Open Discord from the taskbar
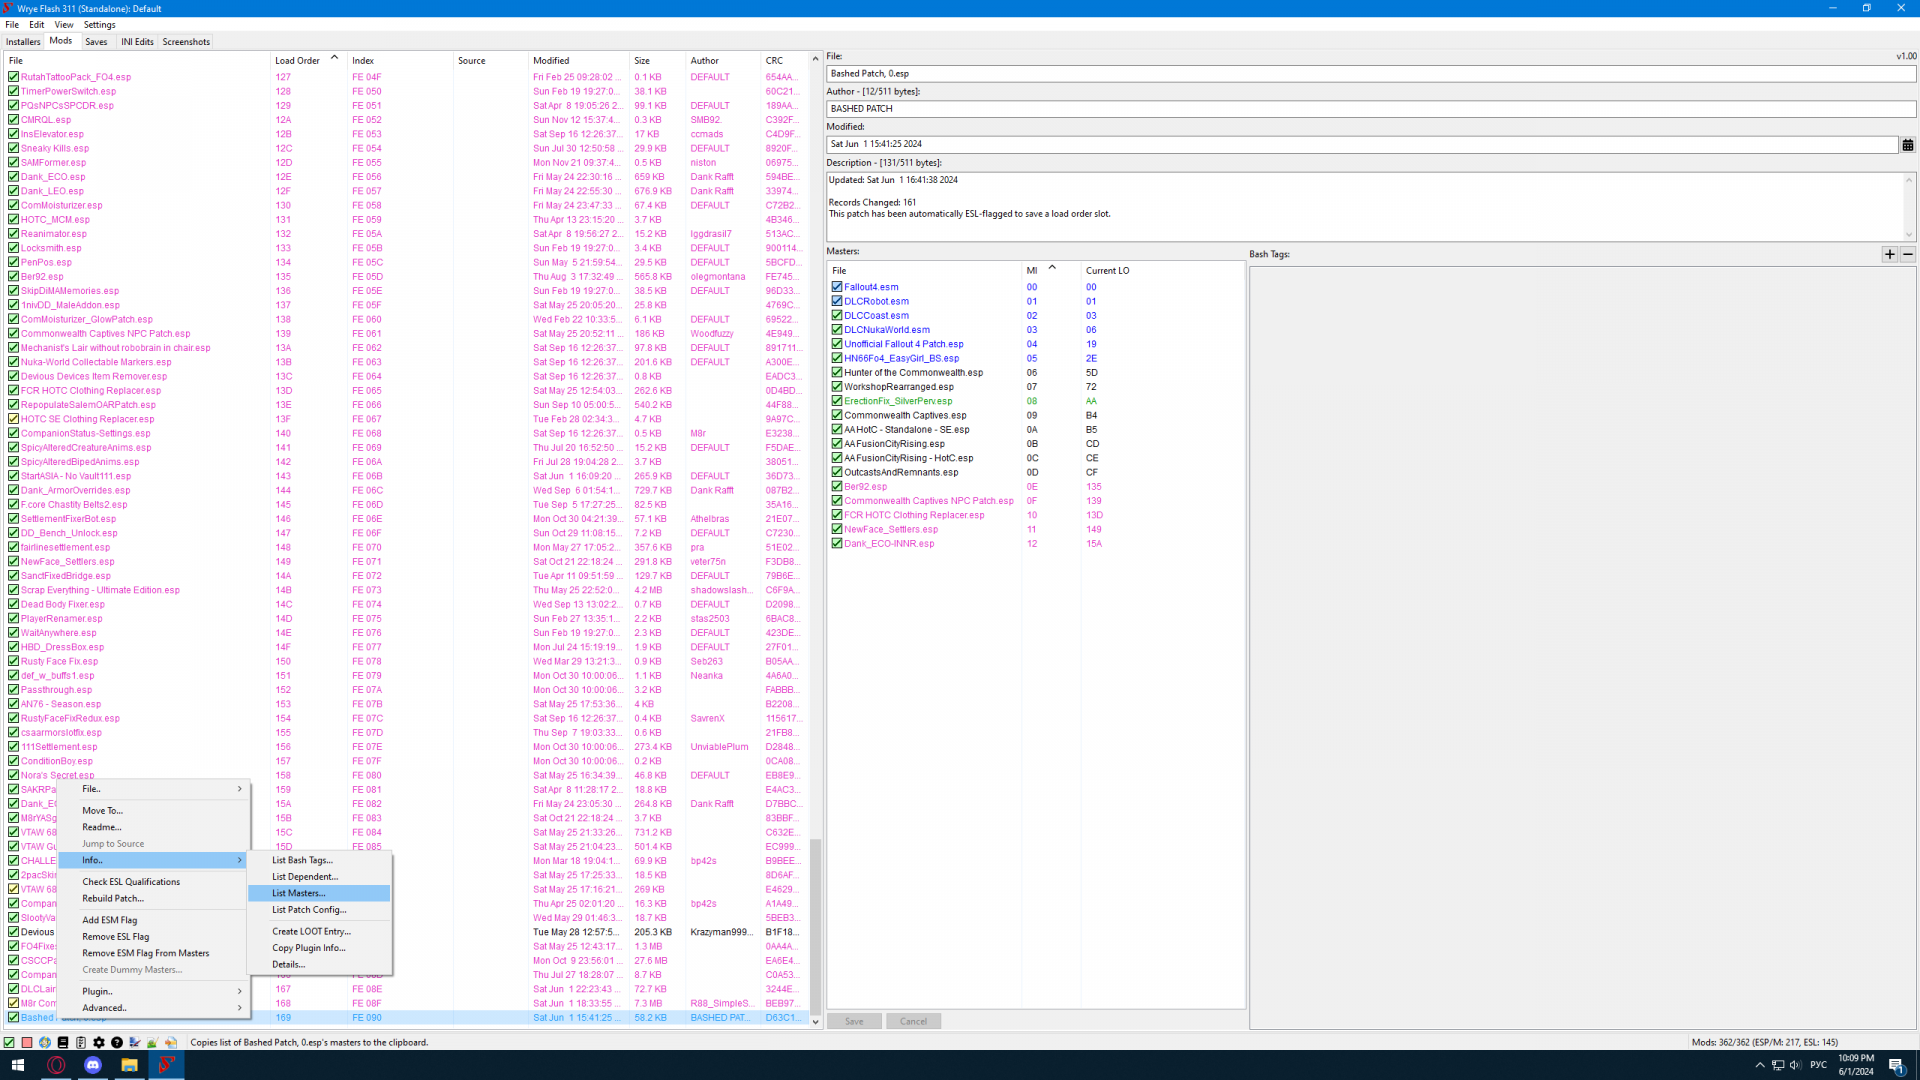 (x=93, y=1065)
